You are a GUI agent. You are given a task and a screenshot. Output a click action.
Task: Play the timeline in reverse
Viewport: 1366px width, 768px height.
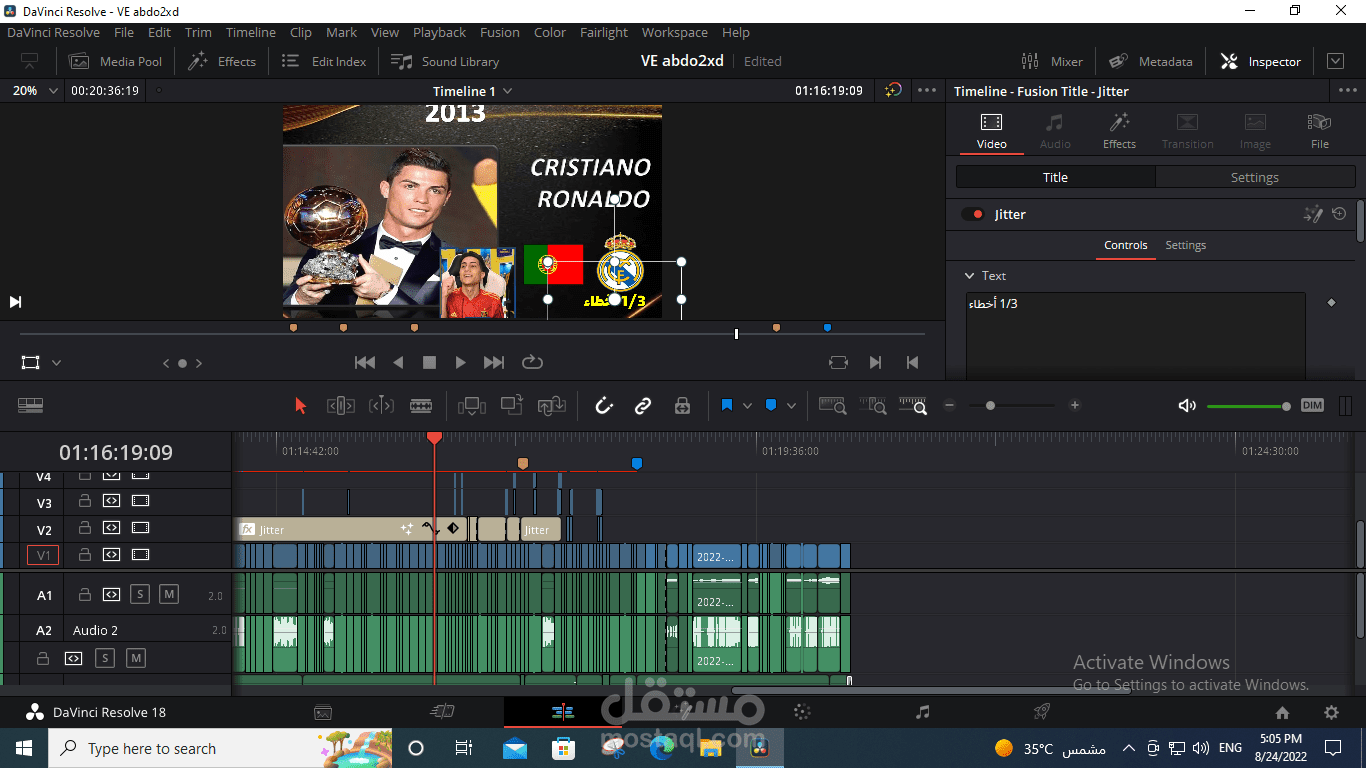[x=398, y=362]
